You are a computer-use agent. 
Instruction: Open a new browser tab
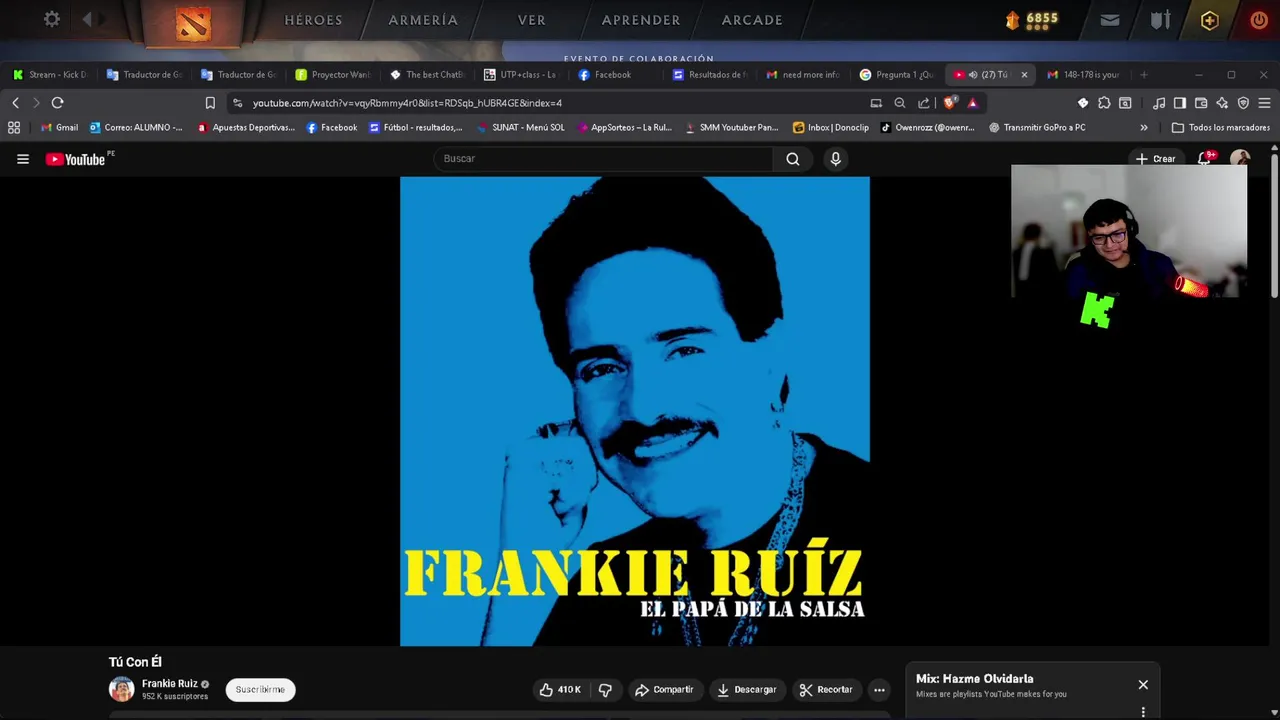pyautogui.click(x=1144, y=74)
